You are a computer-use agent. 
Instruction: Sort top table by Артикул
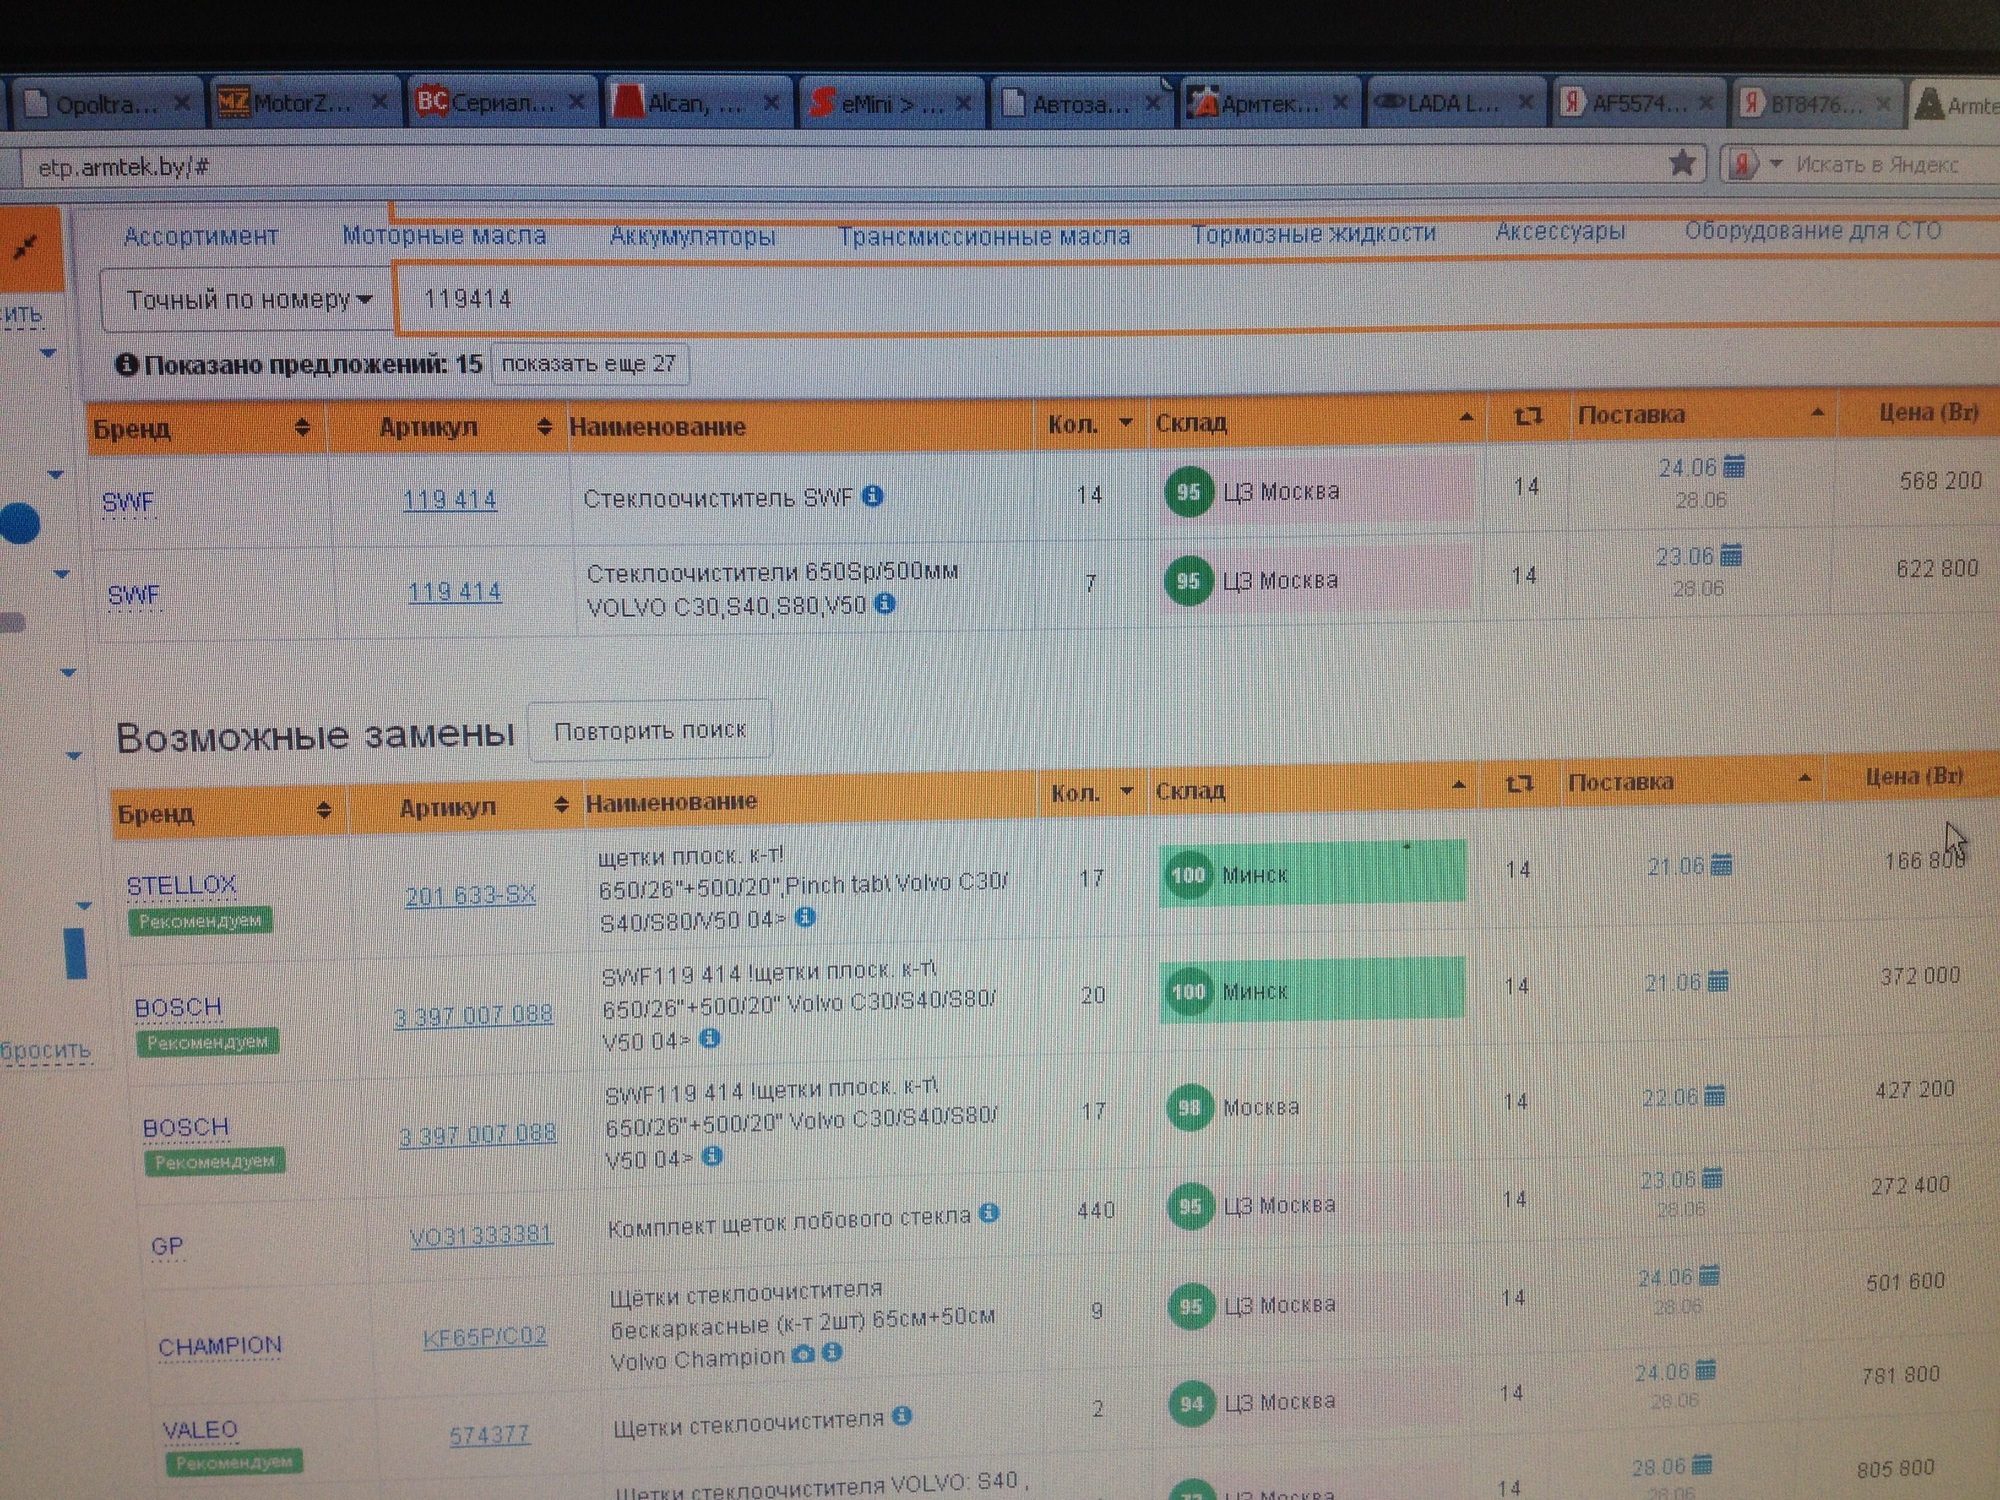544,427
